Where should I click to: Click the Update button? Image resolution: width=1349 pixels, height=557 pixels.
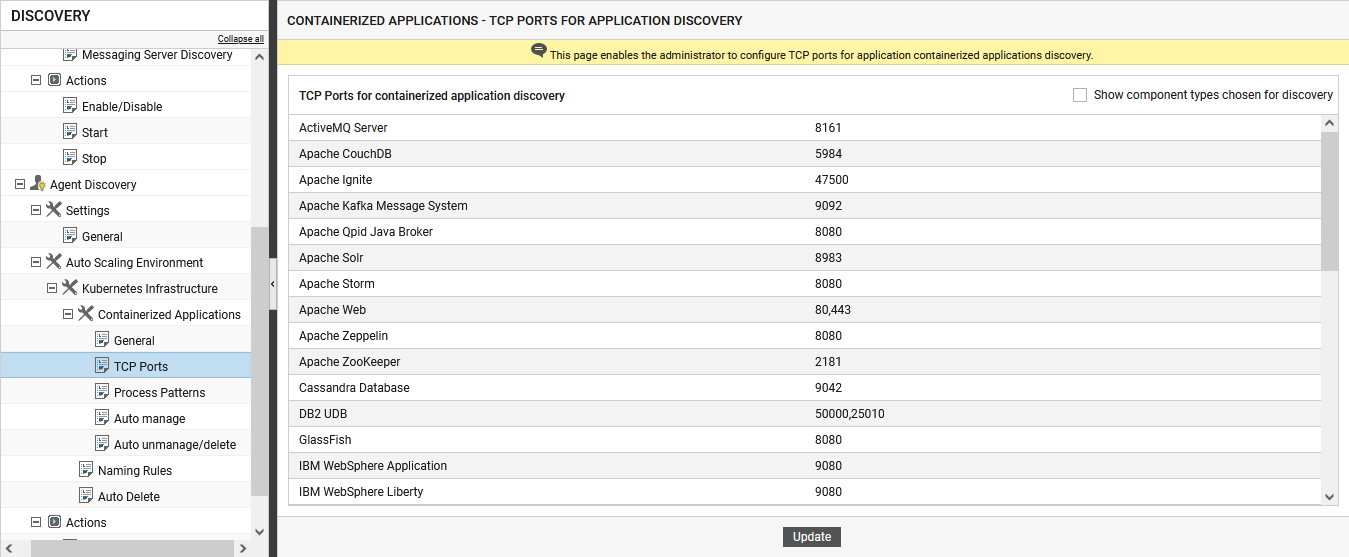pos(812,537)
